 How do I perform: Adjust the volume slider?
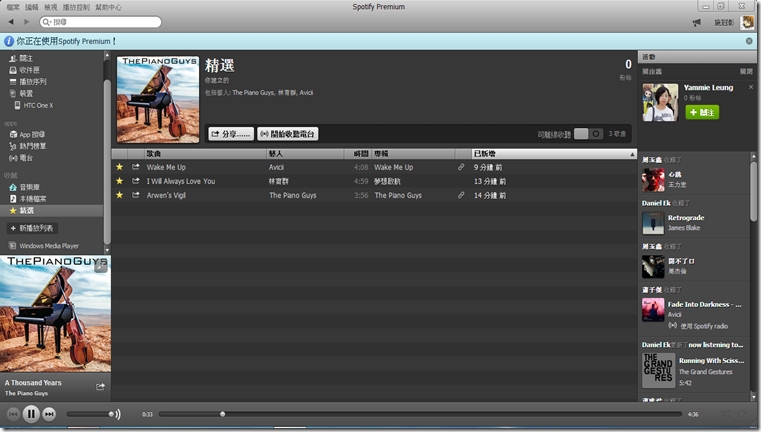[90, 414]
